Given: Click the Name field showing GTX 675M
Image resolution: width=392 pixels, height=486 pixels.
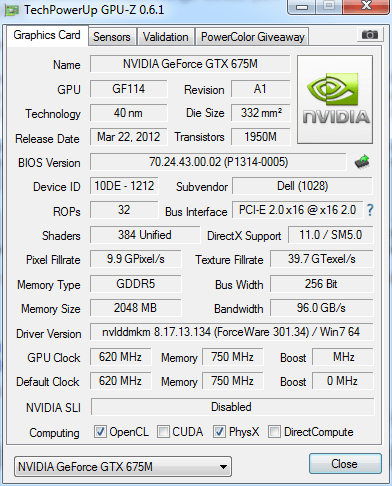Looking at the screenshot, I should tap(190, 64).
